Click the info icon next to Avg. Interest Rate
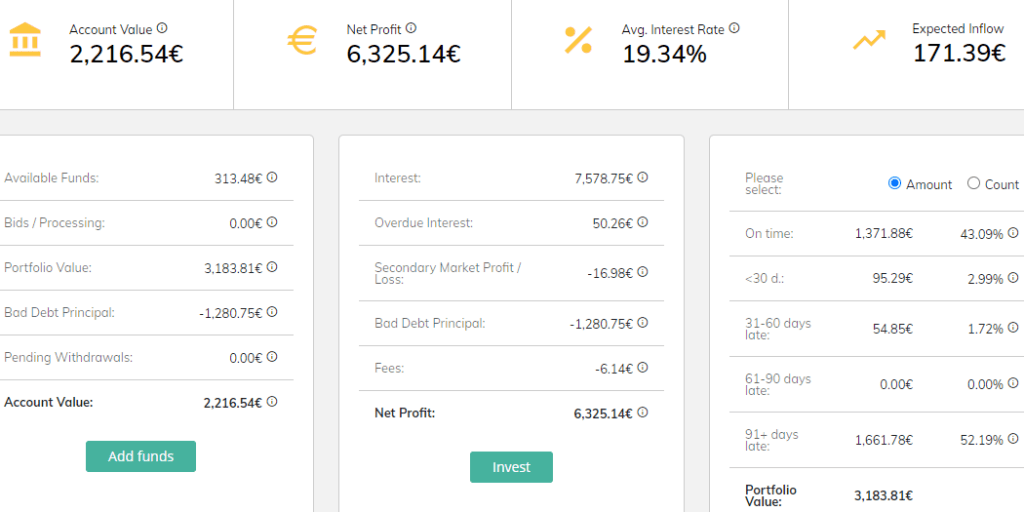Image resolution: width=1024 pixels, height=512 pixels. click(x=734, y=29)
